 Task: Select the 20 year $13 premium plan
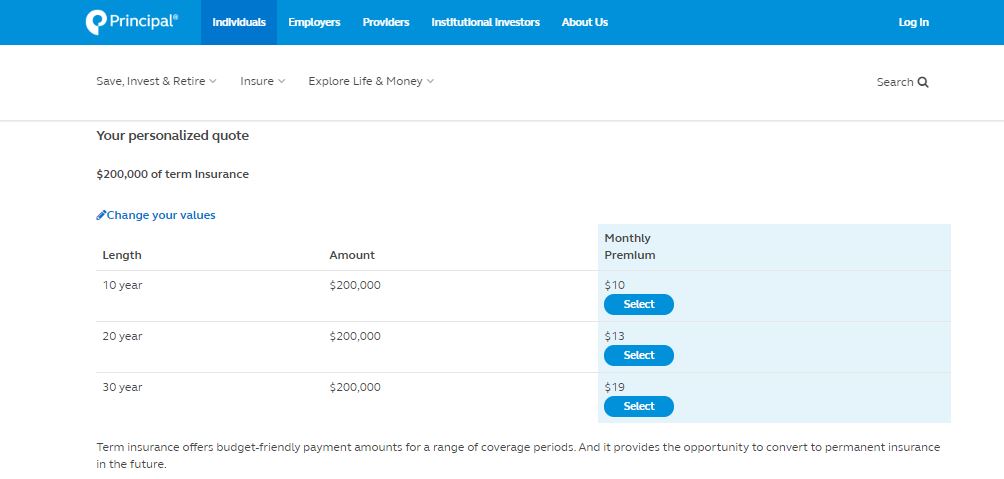(638, 355)
